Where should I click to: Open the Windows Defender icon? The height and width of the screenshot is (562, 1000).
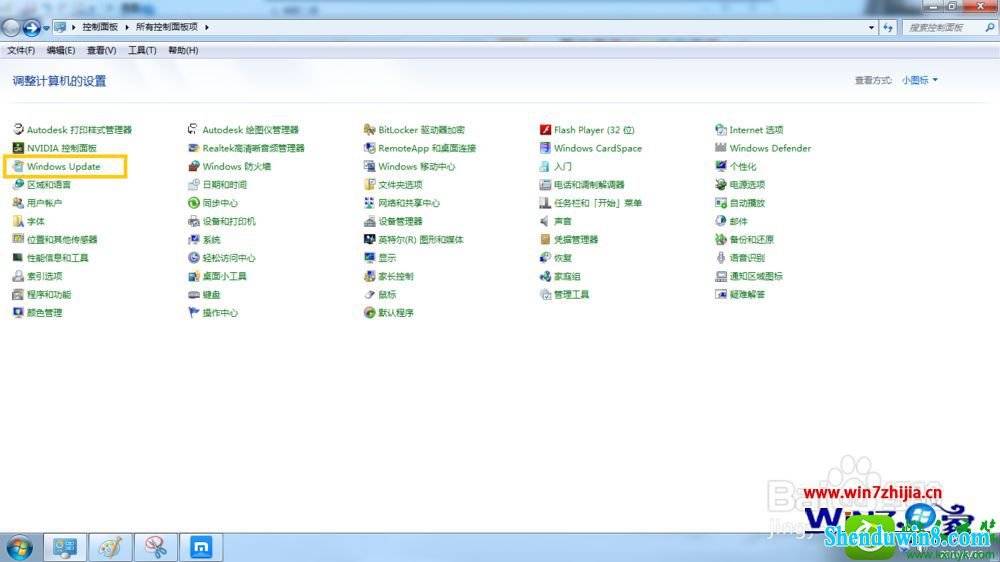721,148
